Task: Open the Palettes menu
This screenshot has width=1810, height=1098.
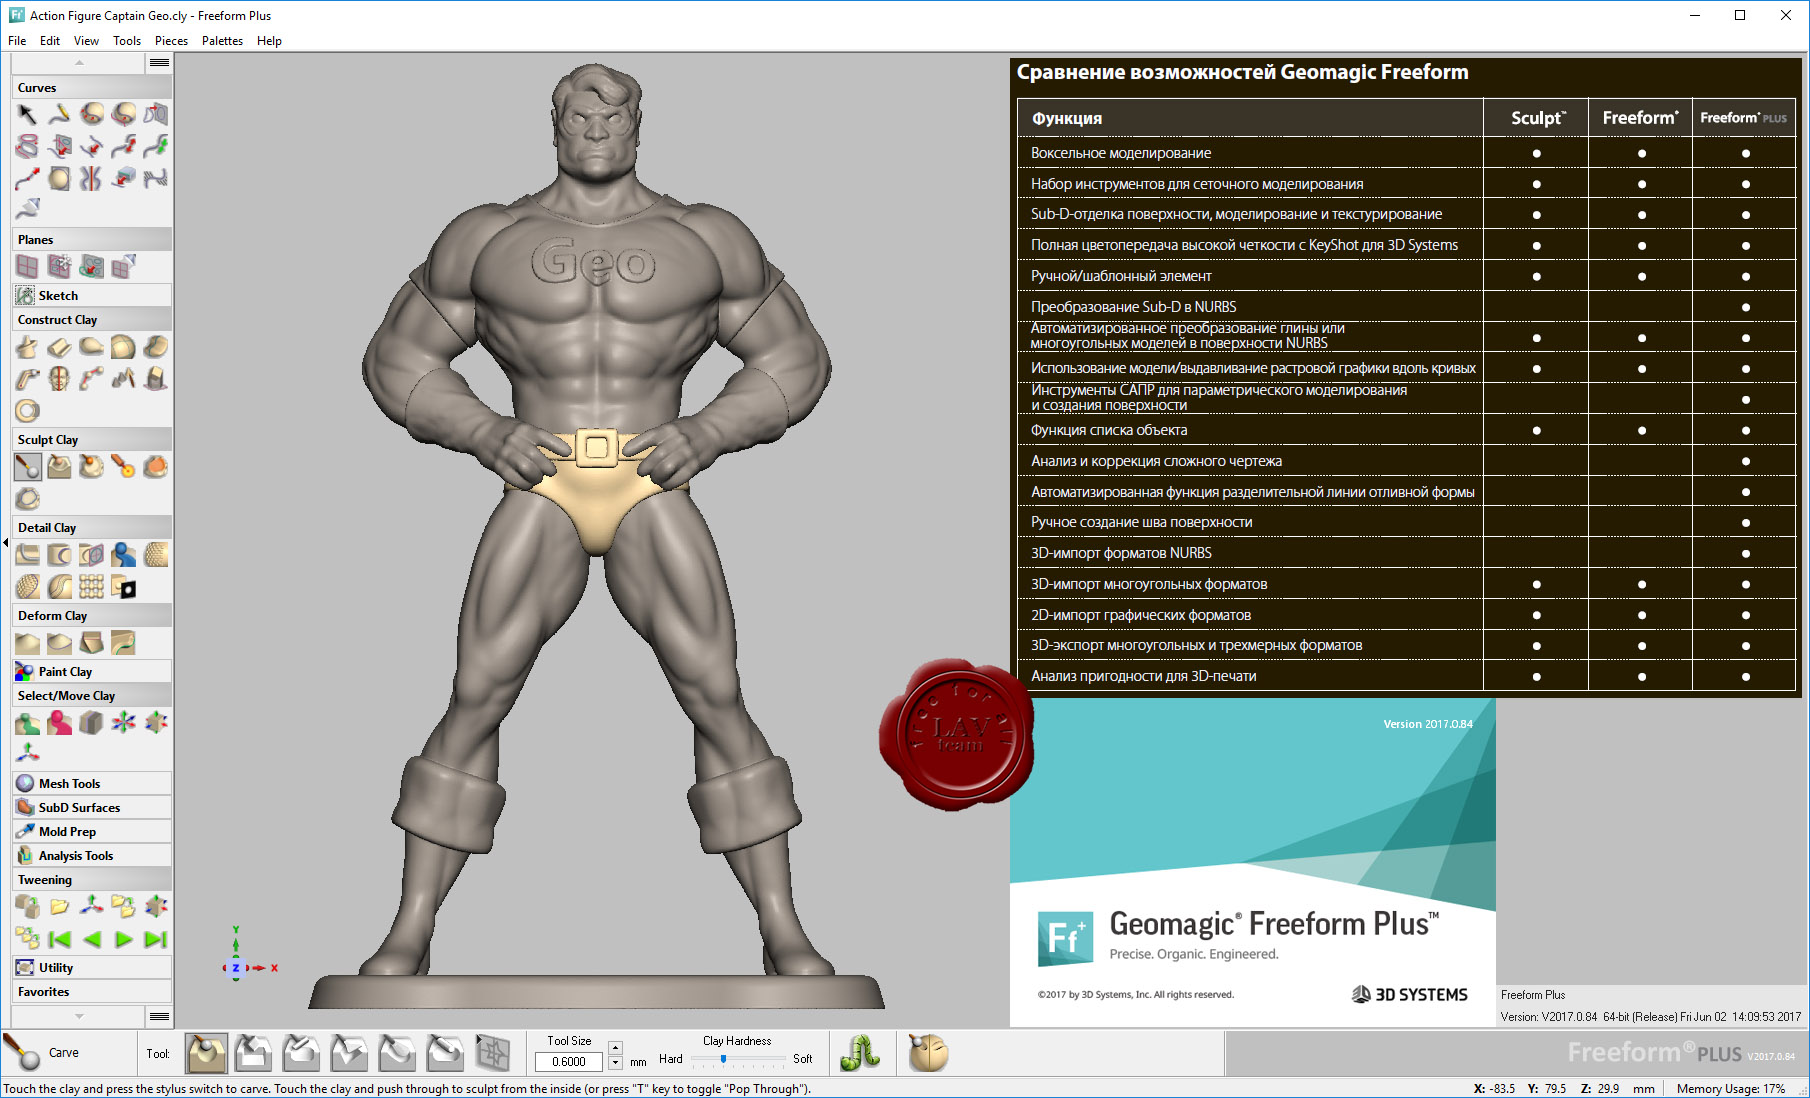Action: click(x=222, y=41)
